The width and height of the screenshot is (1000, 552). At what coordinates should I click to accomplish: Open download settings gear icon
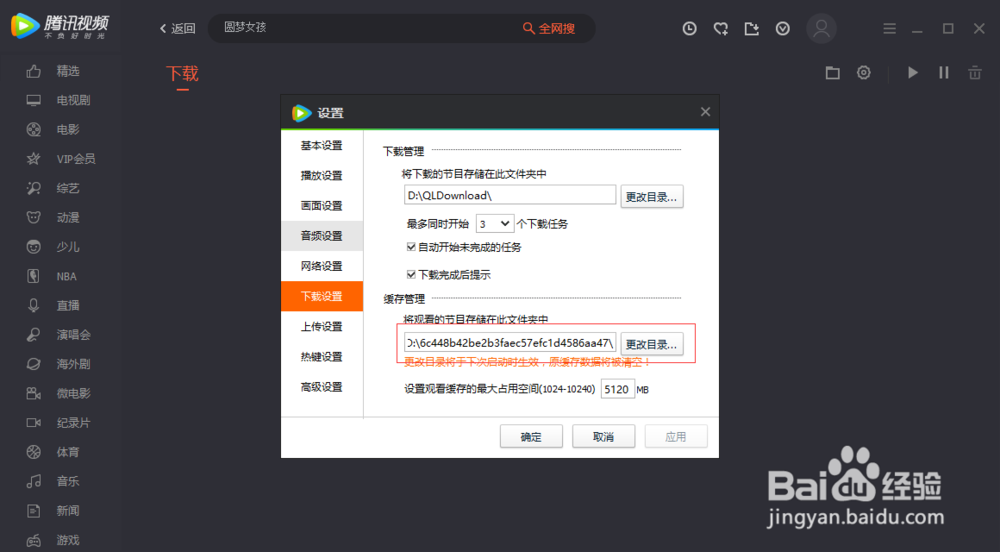[864, 73]
